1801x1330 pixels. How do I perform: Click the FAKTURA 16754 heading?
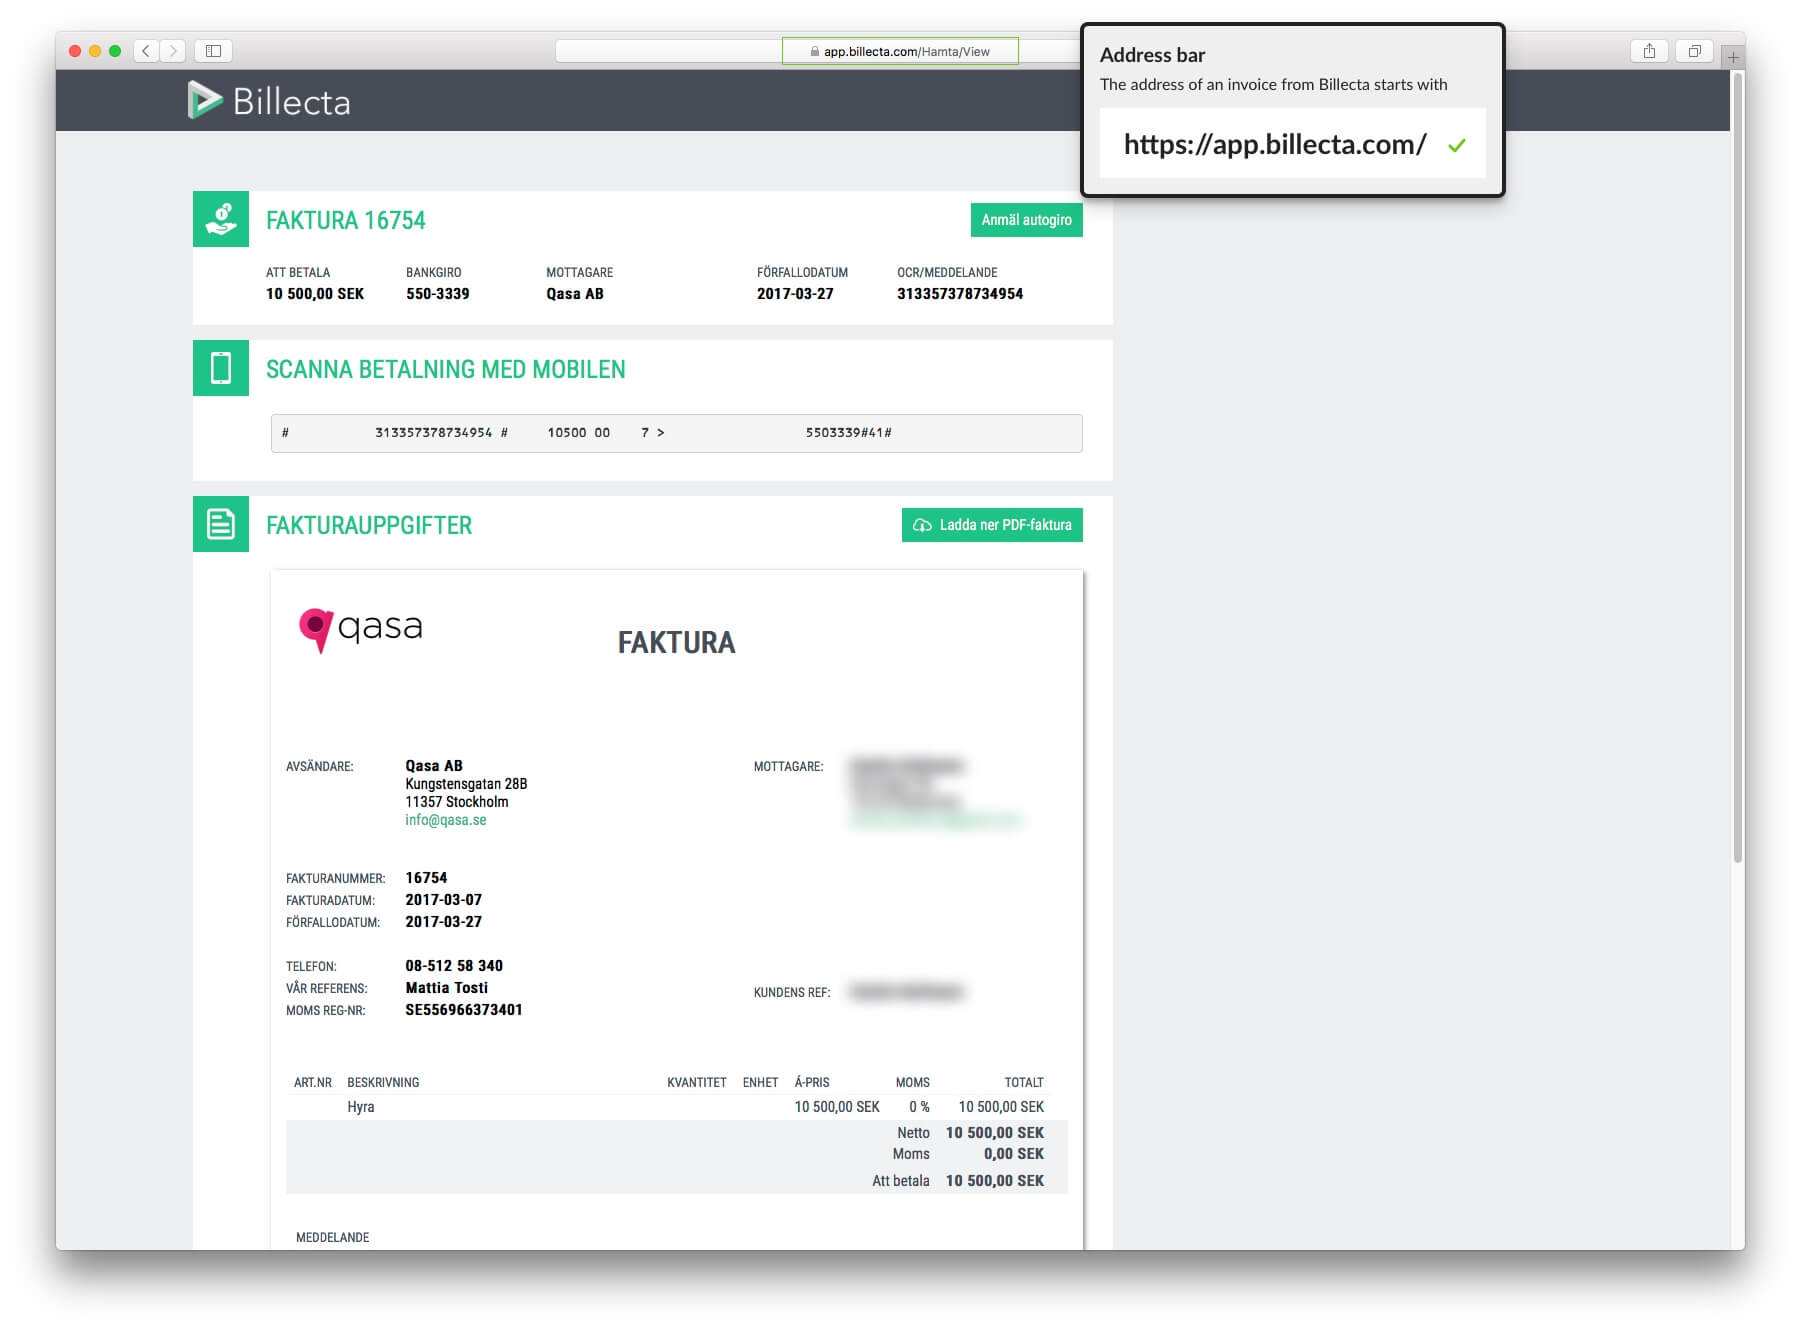[x=346, y=220]
